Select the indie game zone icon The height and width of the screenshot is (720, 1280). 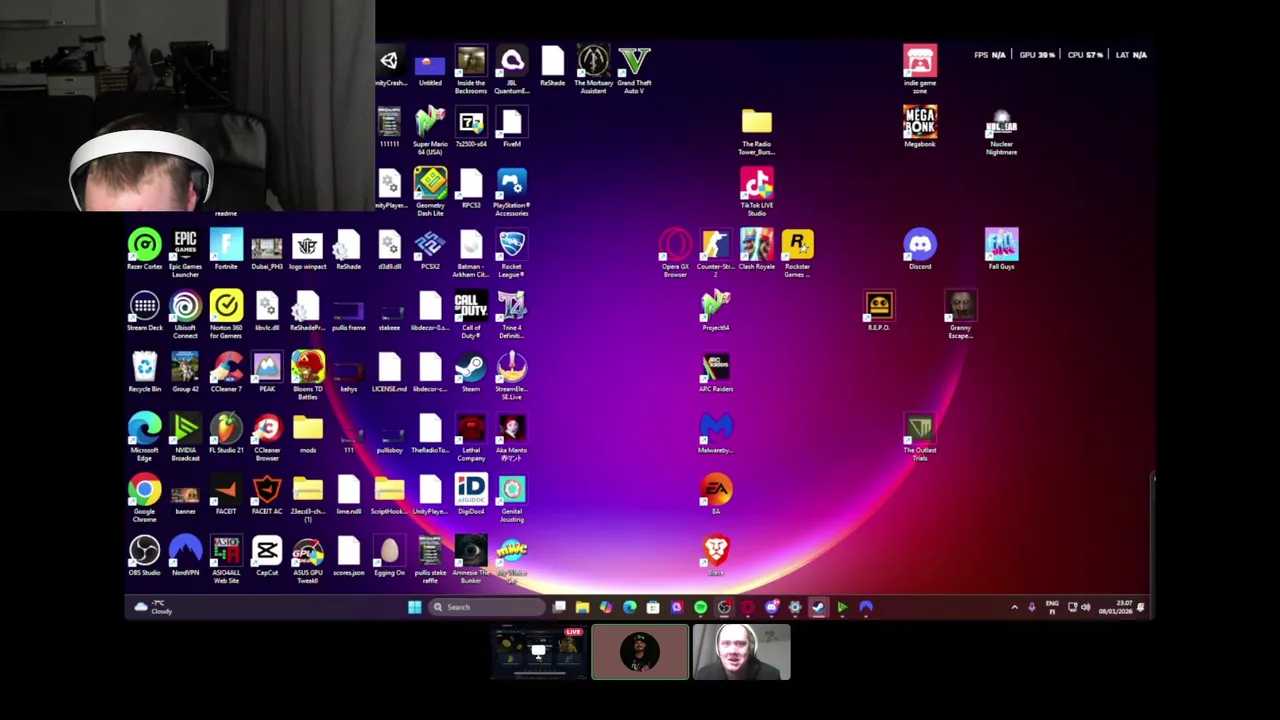point(920,69)
